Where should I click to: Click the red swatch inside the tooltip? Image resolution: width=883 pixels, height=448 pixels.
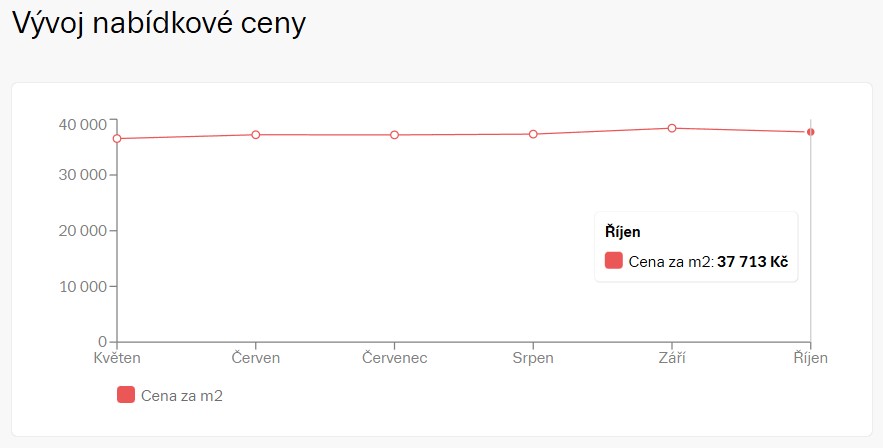(614, 261)
